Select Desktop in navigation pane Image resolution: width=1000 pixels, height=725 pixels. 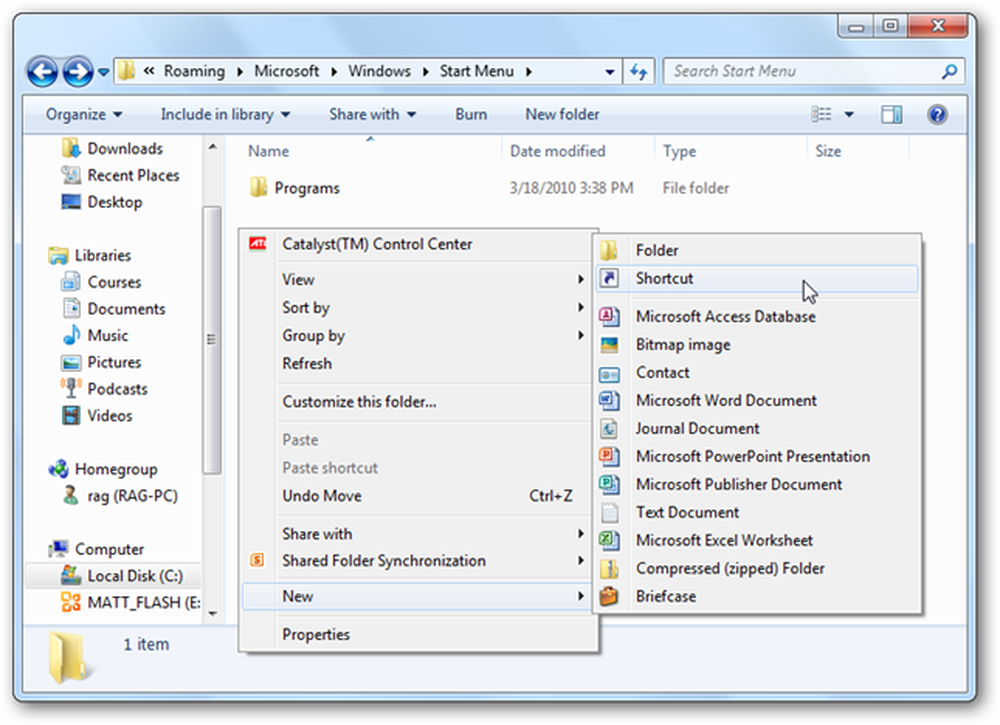pyautogui.click(x=101, y=202)
